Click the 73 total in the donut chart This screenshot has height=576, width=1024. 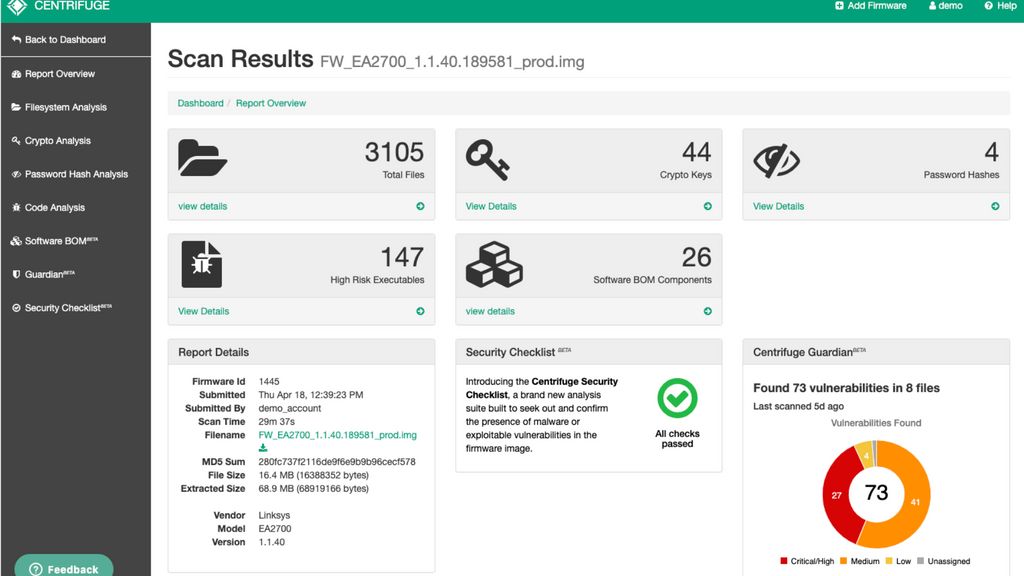point(876,492)
